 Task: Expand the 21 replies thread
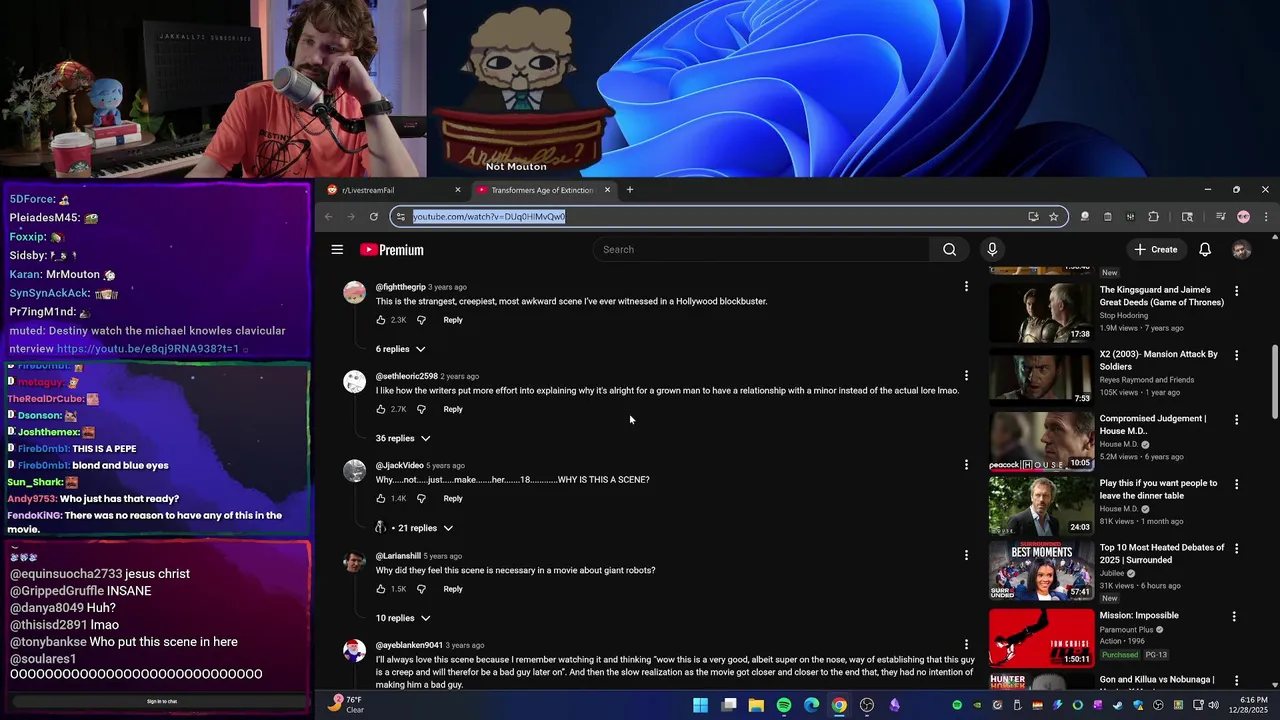(x=414, y=528)
